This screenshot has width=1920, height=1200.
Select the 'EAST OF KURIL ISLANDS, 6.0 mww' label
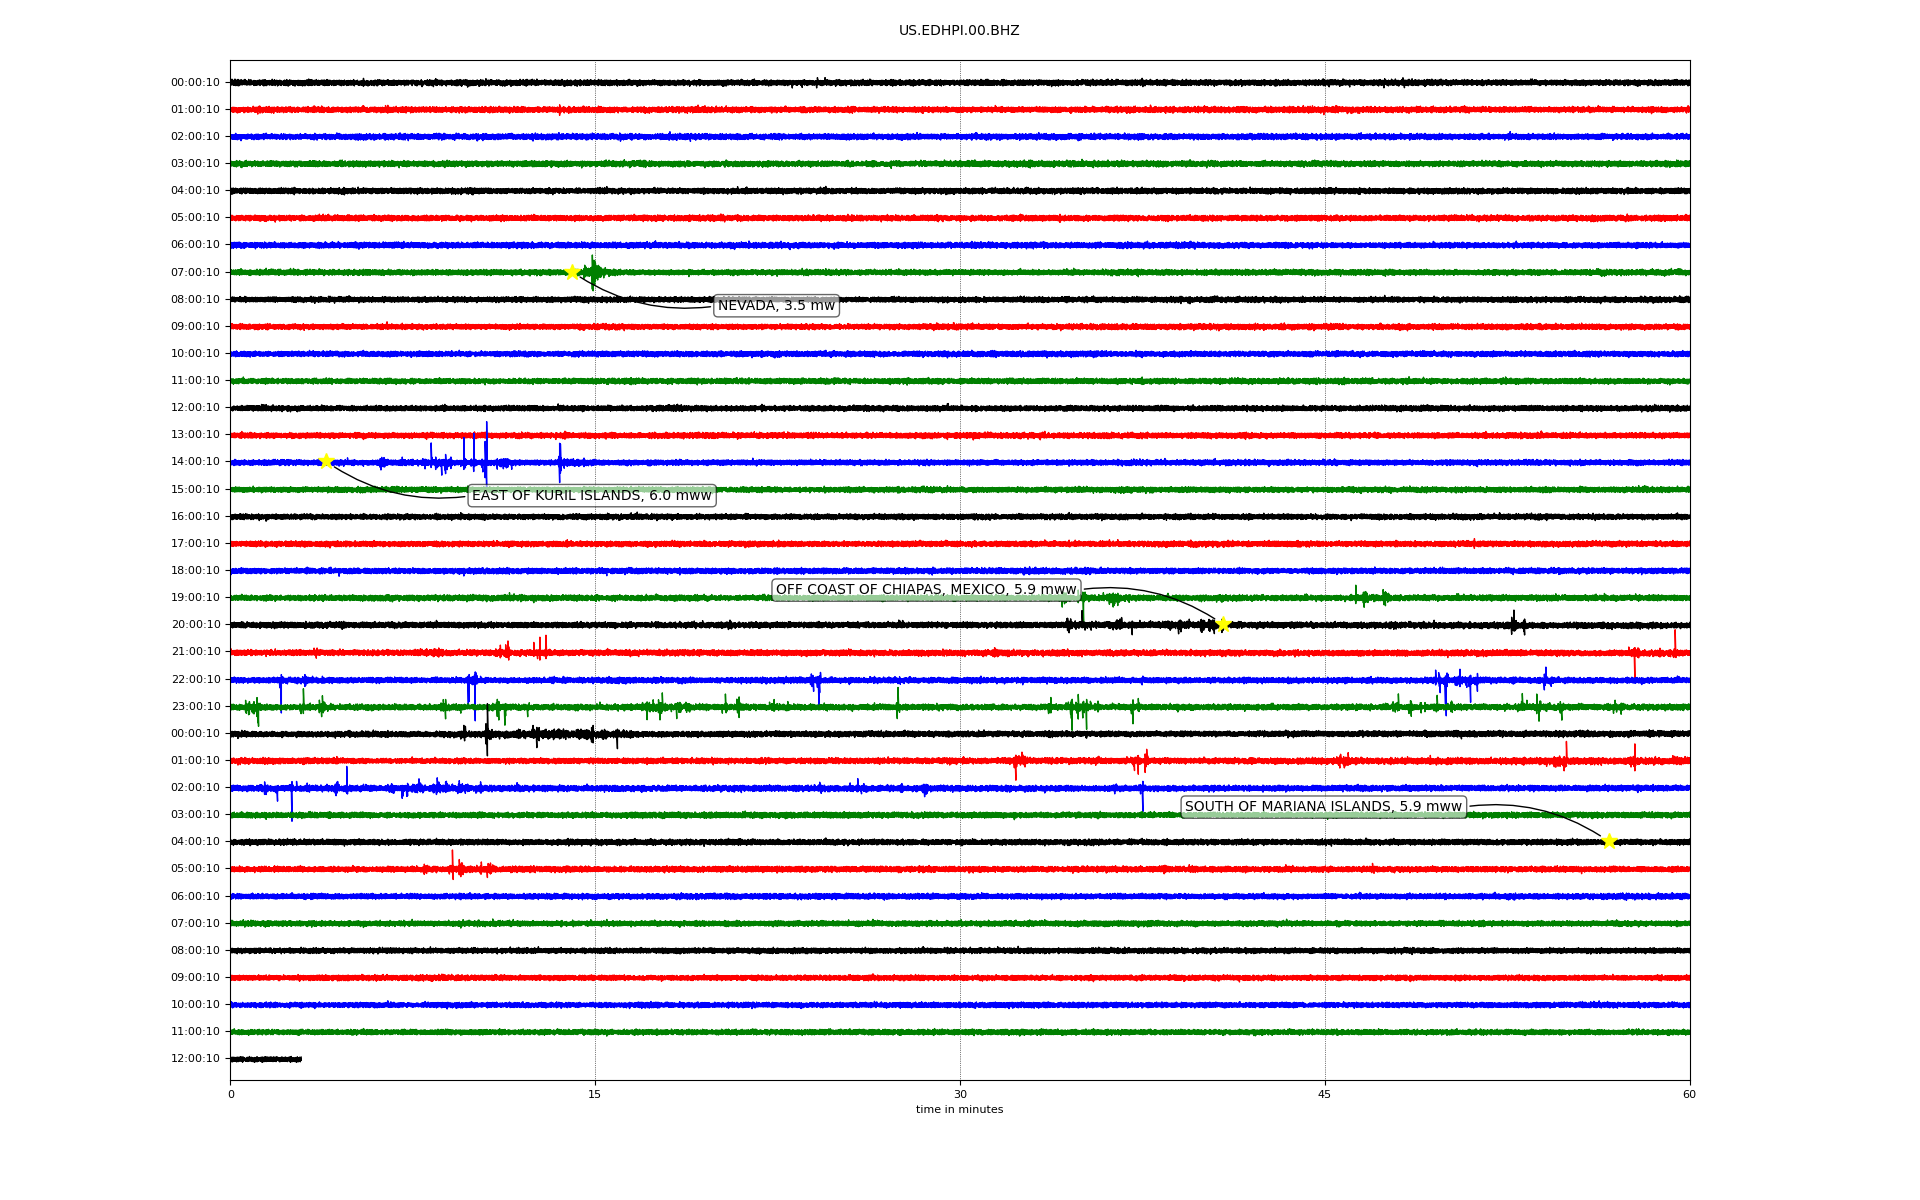coord(592,496)
